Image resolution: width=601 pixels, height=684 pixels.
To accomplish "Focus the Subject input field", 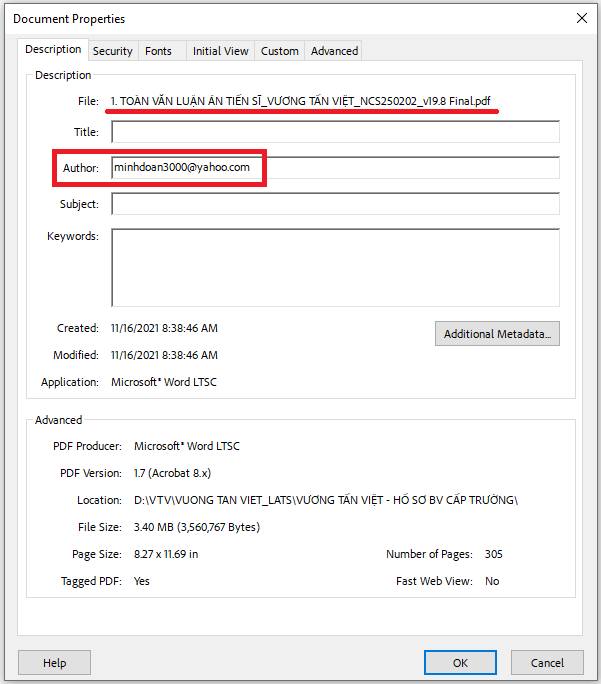I will click(x=334, y=204).
